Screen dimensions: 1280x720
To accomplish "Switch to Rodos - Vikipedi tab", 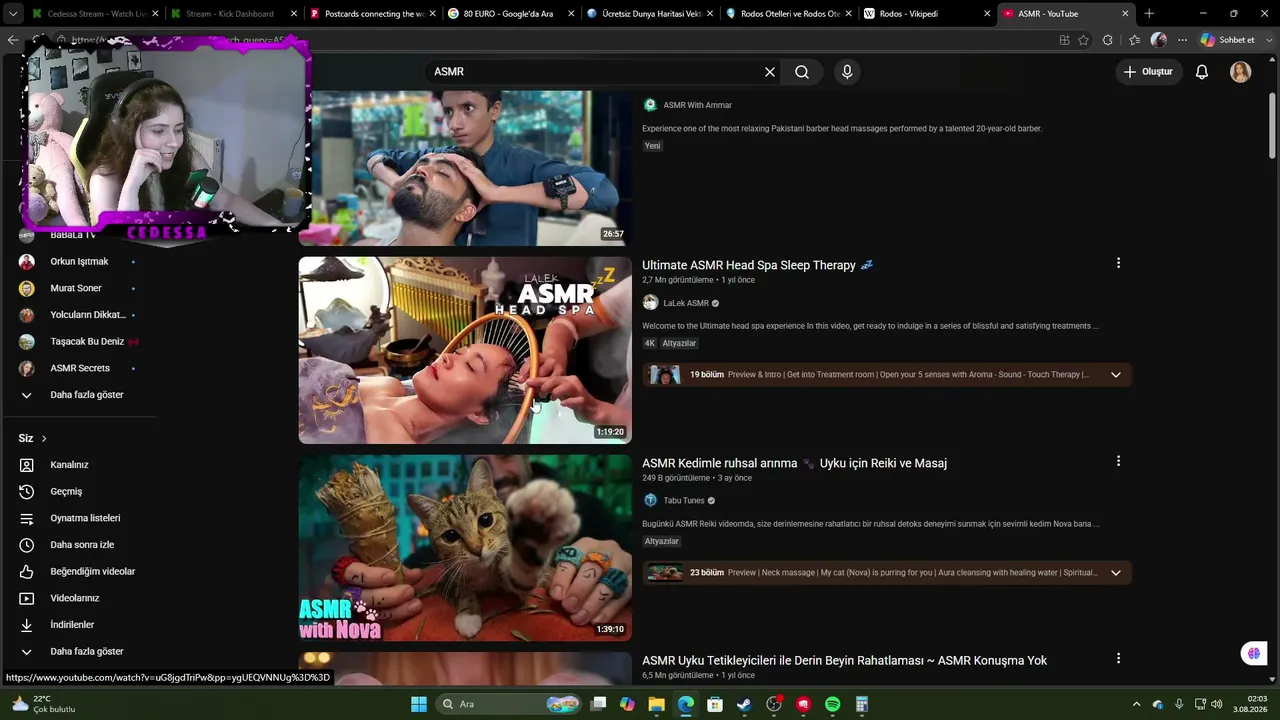I will (x=927, y=14).
